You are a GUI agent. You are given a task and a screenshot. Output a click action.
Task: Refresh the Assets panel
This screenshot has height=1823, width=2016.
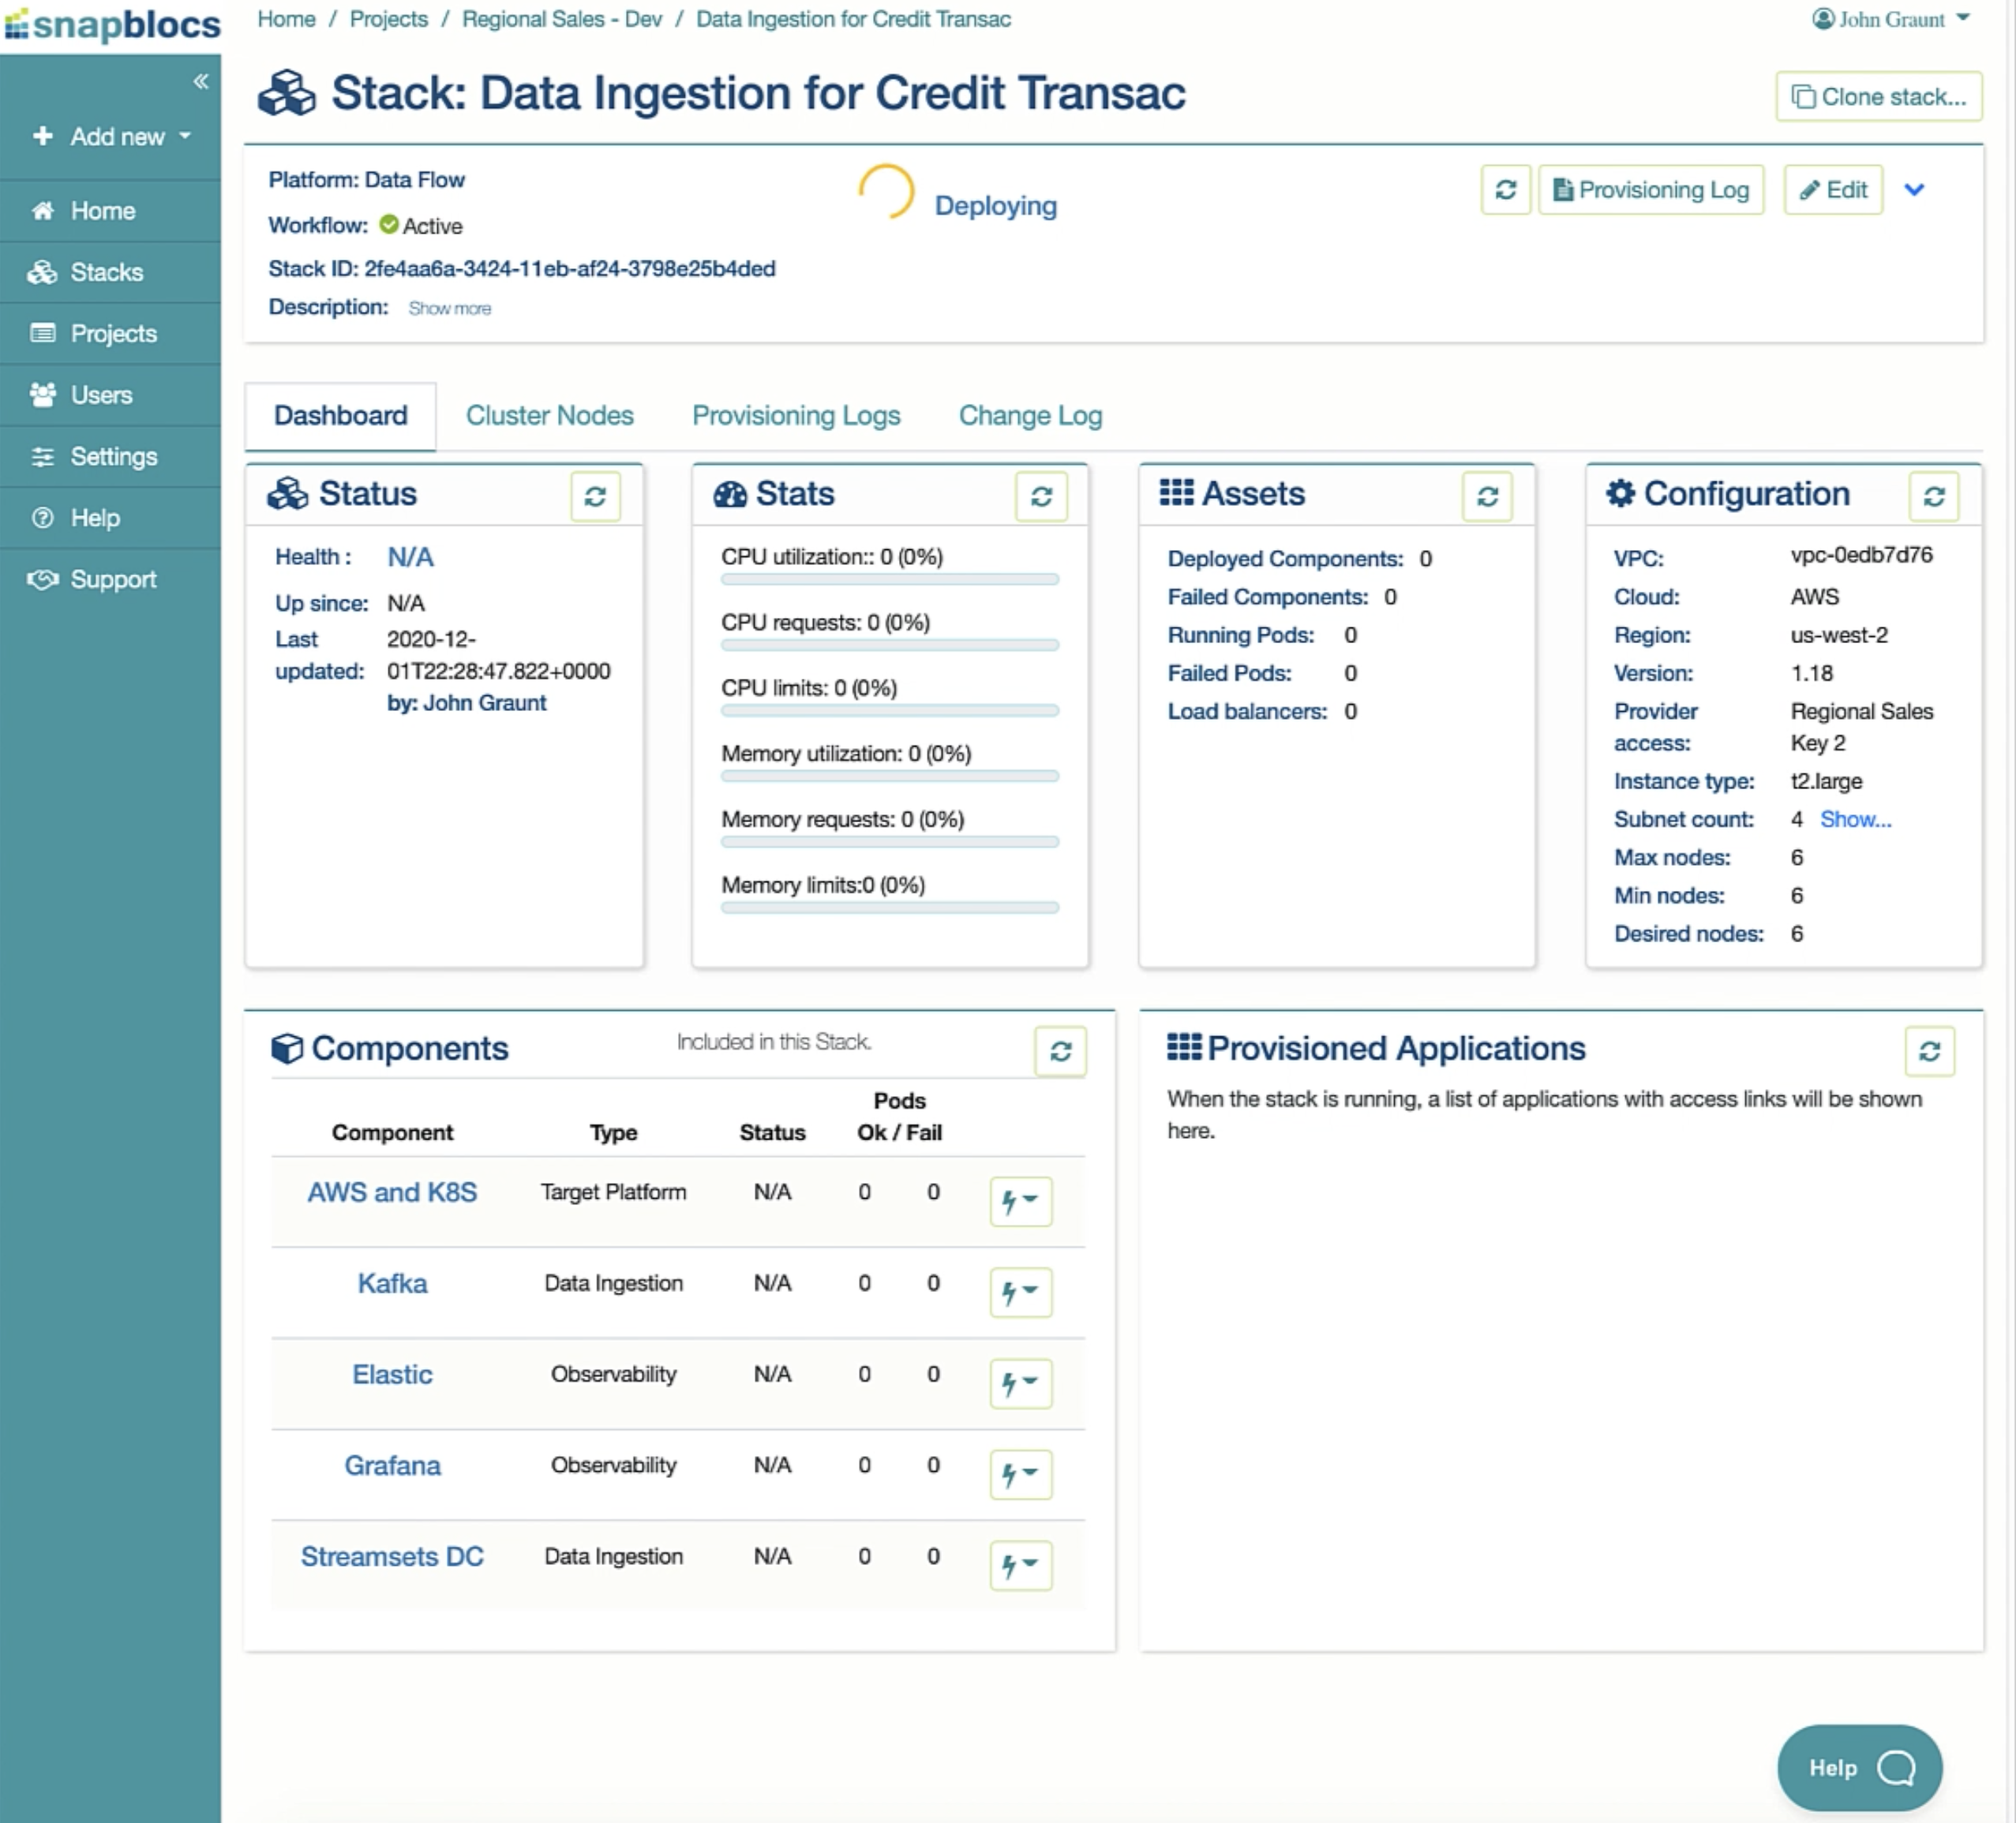point(1488,496)
